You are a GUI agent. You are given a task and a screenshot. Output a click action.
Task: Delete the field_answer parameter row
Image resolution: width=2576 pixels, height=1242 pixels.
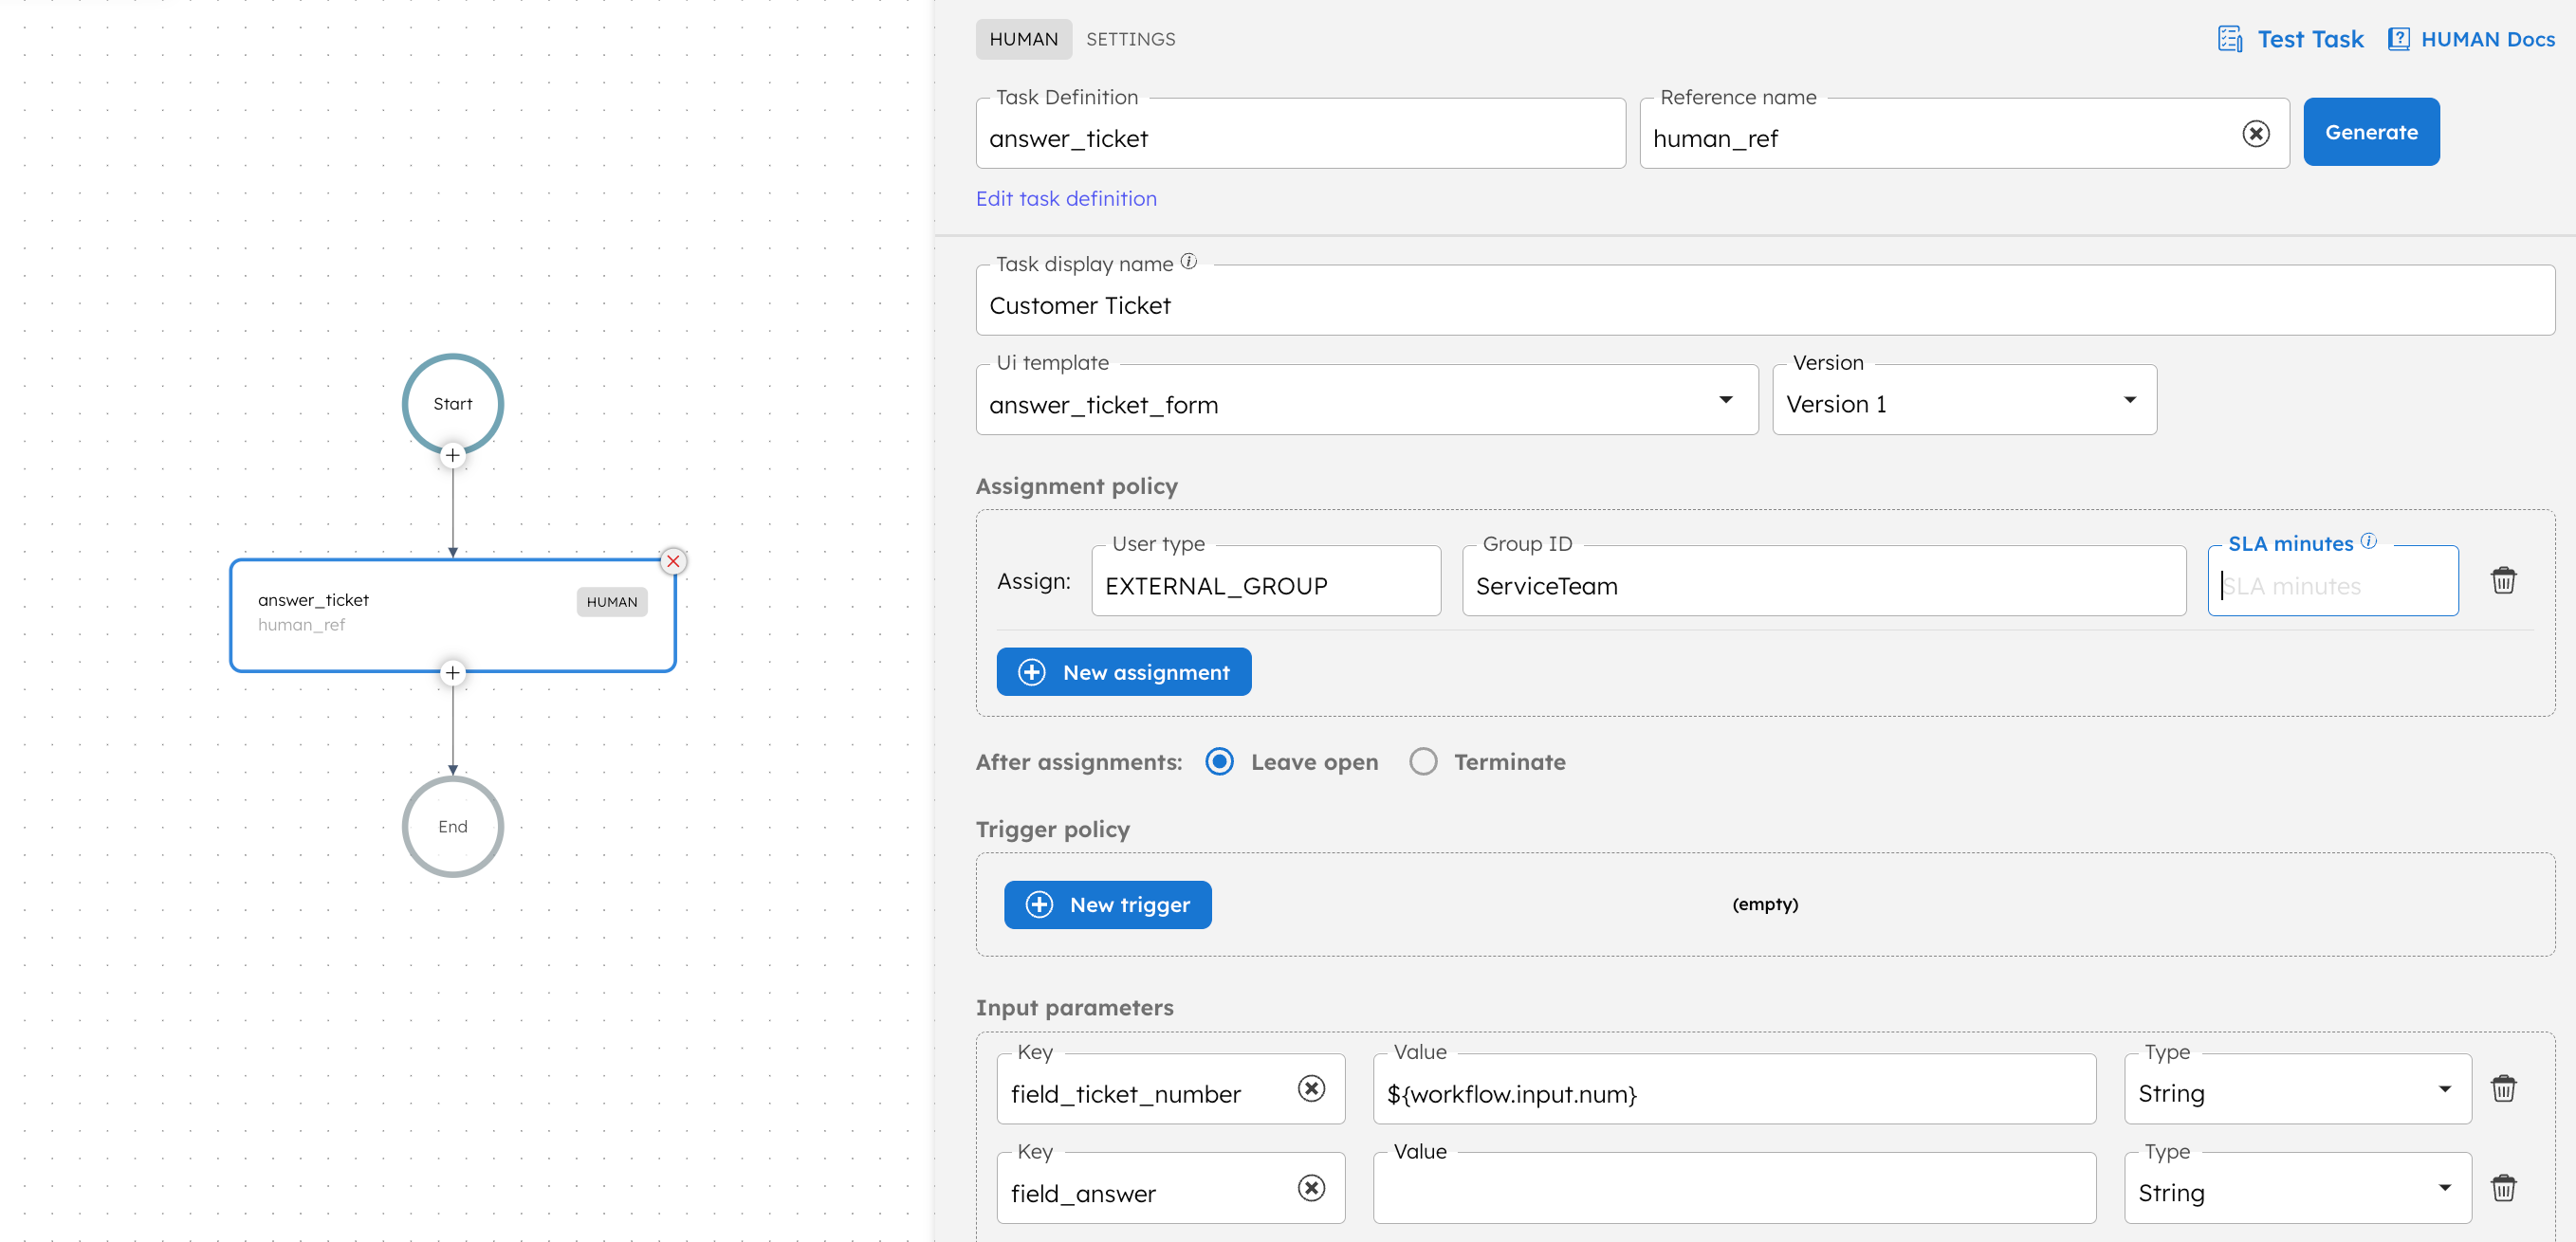2503,1188
